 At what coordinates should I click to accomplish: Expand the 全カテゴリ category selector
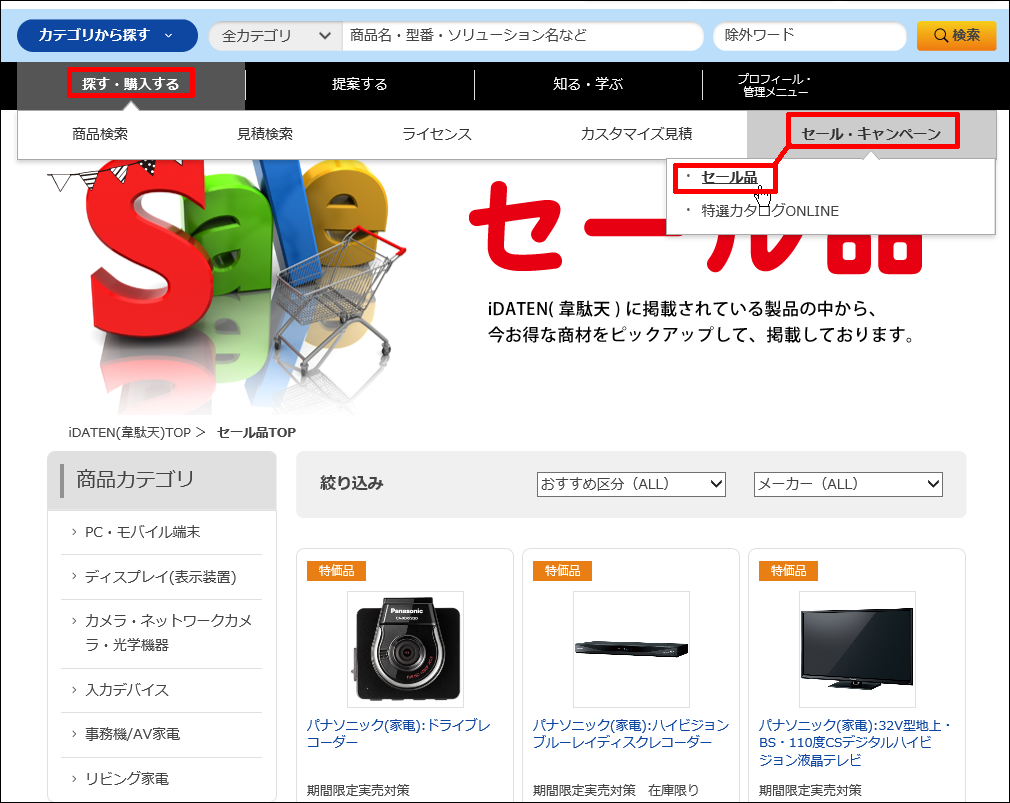pos(275,36)
